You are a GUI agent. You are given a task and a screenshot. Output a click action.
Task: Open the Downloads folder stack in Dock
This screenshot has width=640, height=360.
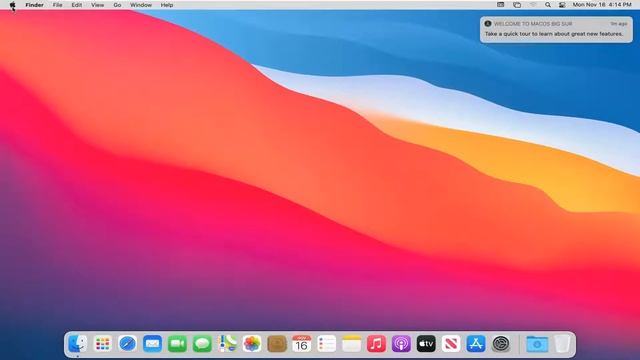tap(537, 344)
